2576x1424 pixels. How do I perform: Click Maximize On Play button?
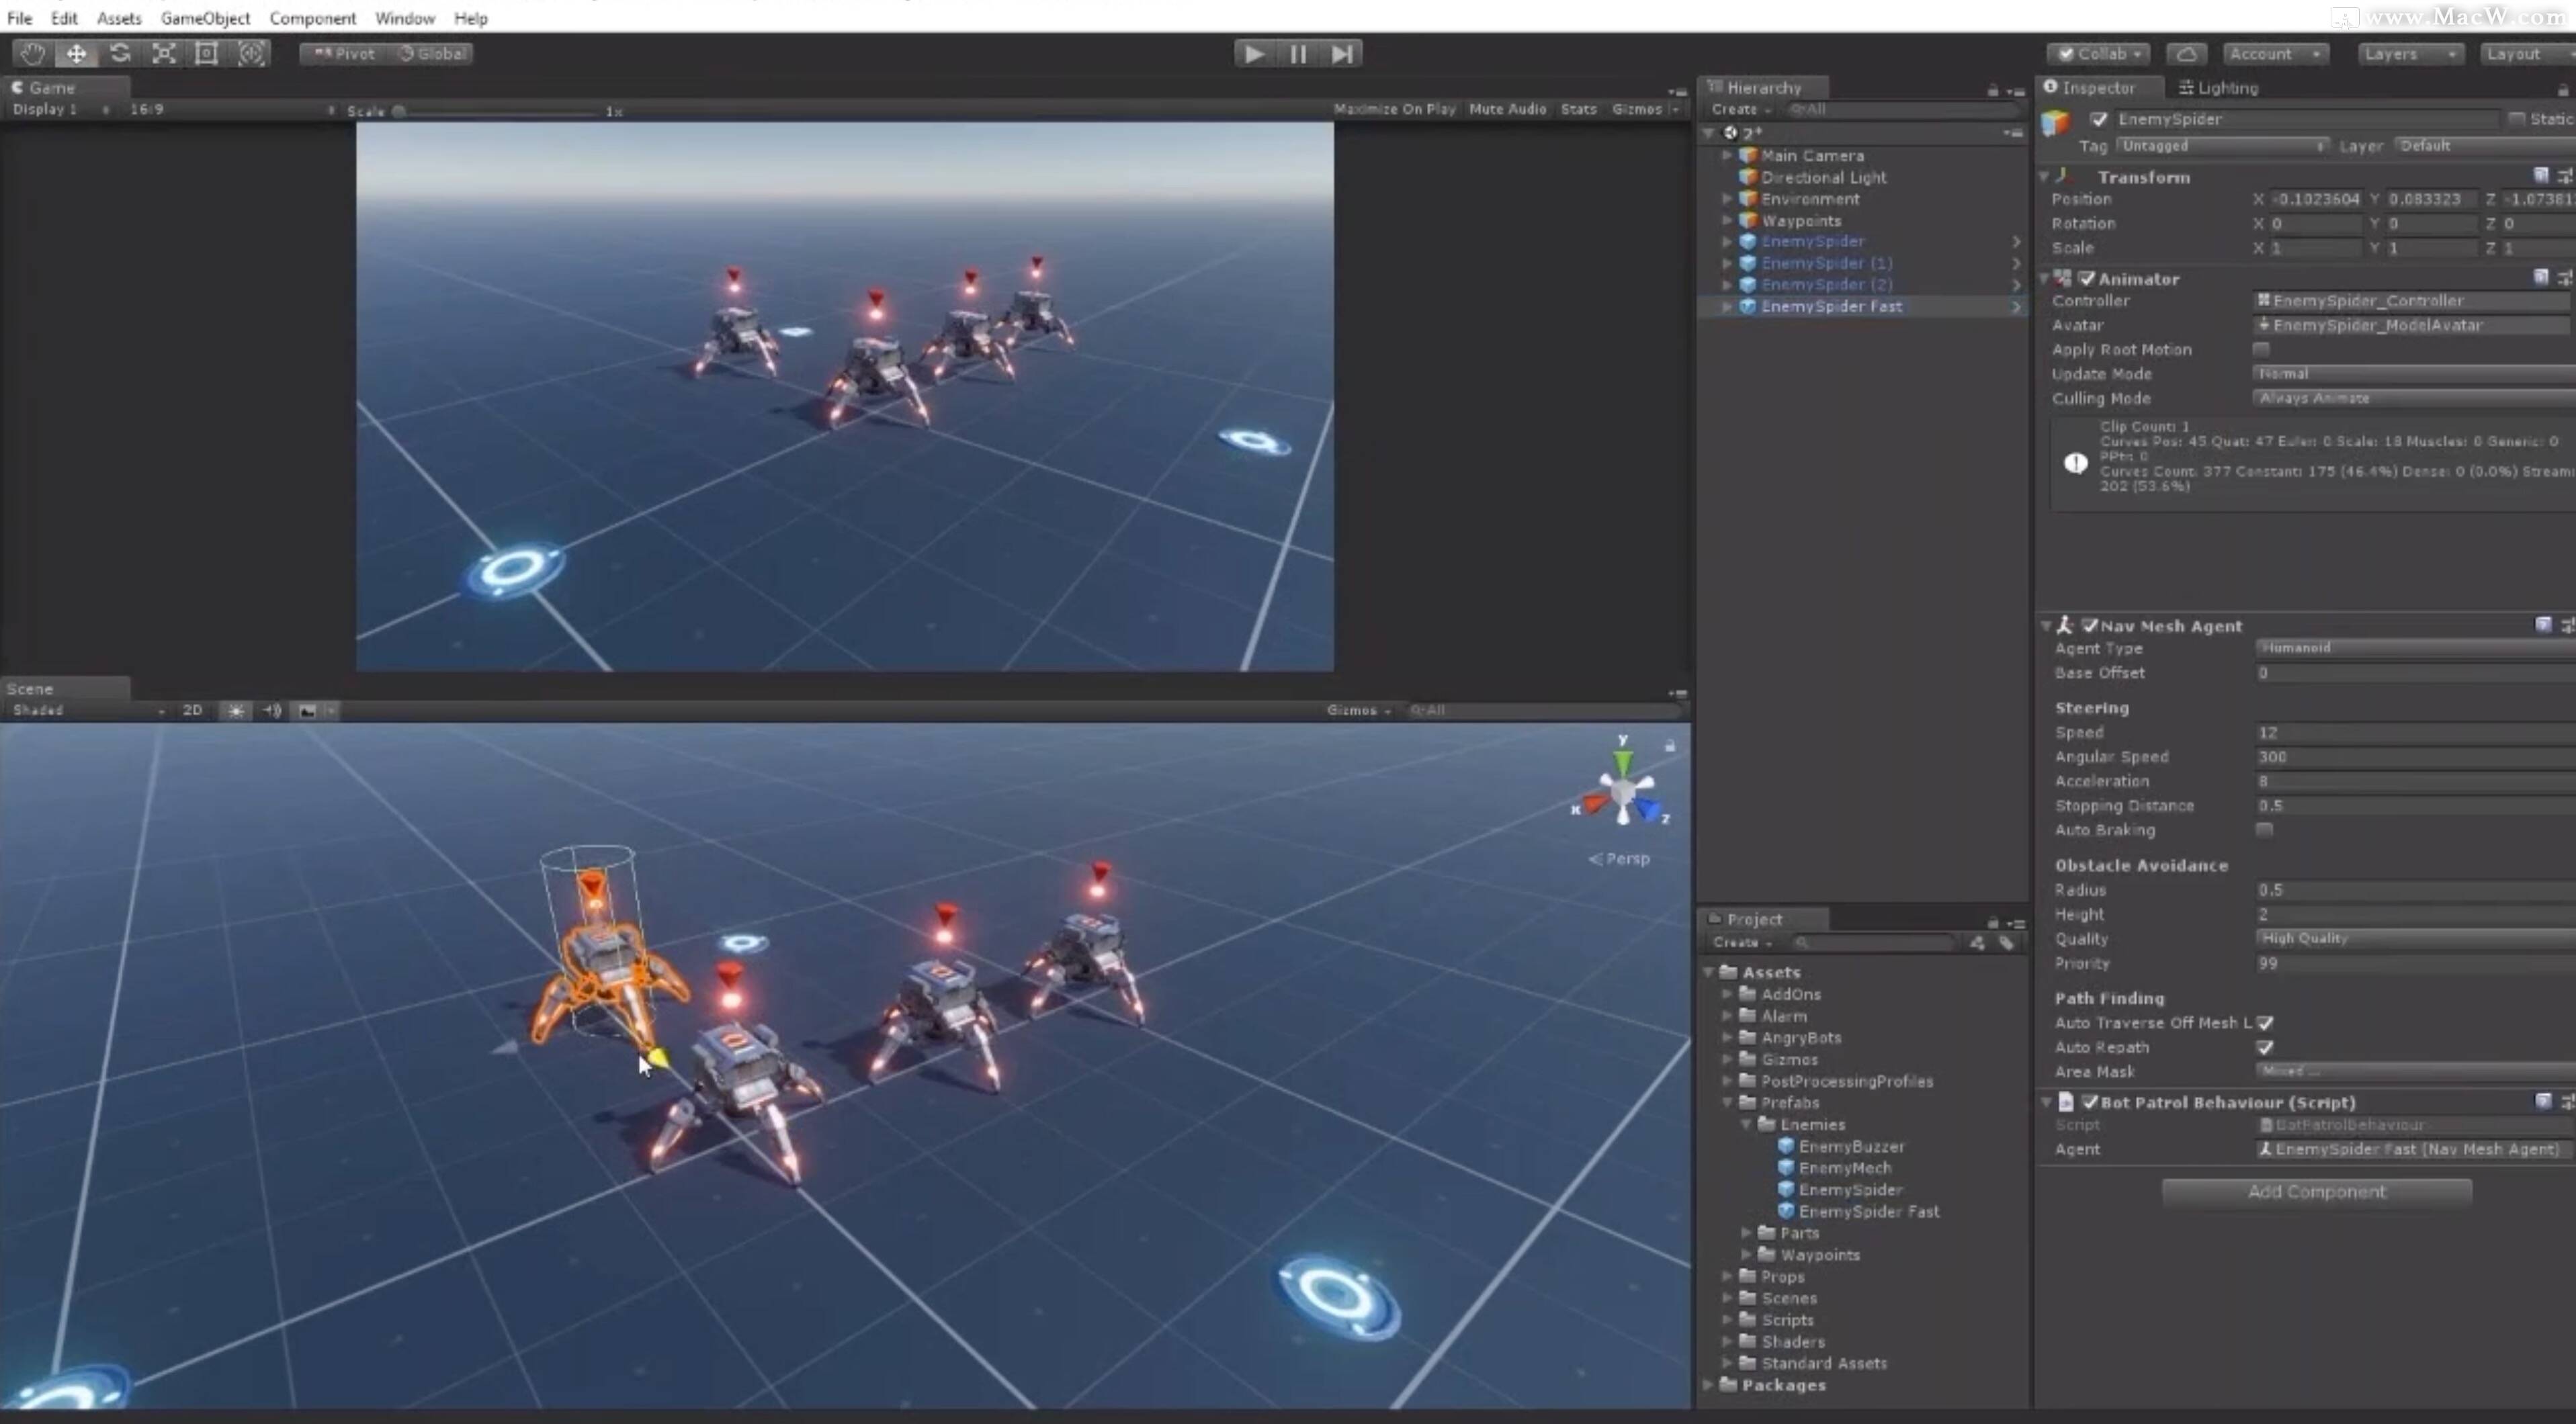pyautogui.click(x=1394, y=109)
